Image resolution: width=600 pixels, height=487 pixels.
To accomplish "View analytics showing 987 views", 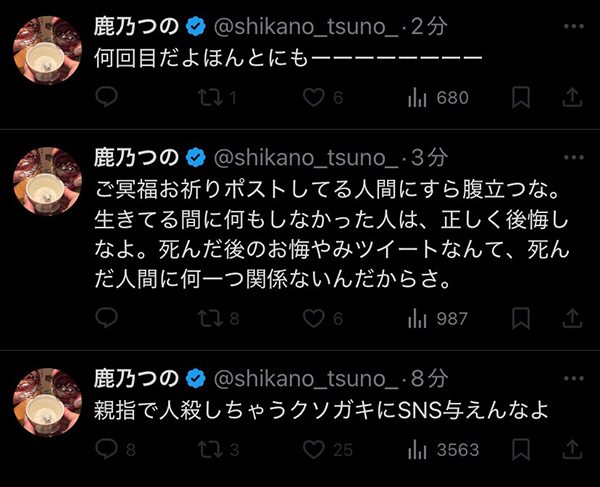I will click(x=439, y=319).
